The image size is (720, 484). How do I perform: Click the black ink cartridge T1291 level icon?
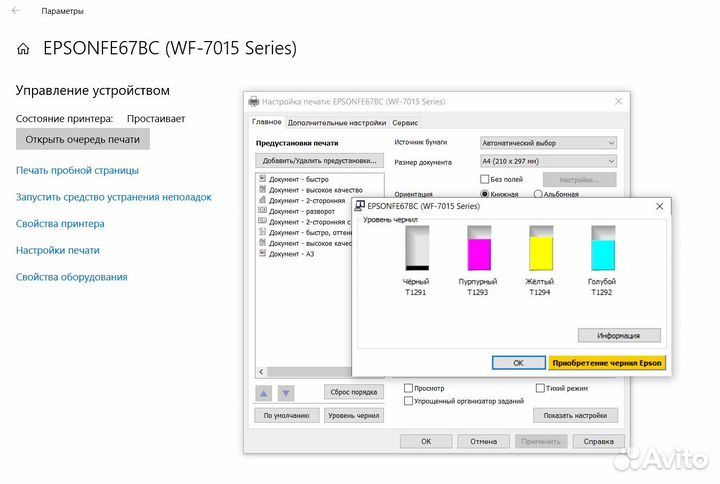coord(417,248)
